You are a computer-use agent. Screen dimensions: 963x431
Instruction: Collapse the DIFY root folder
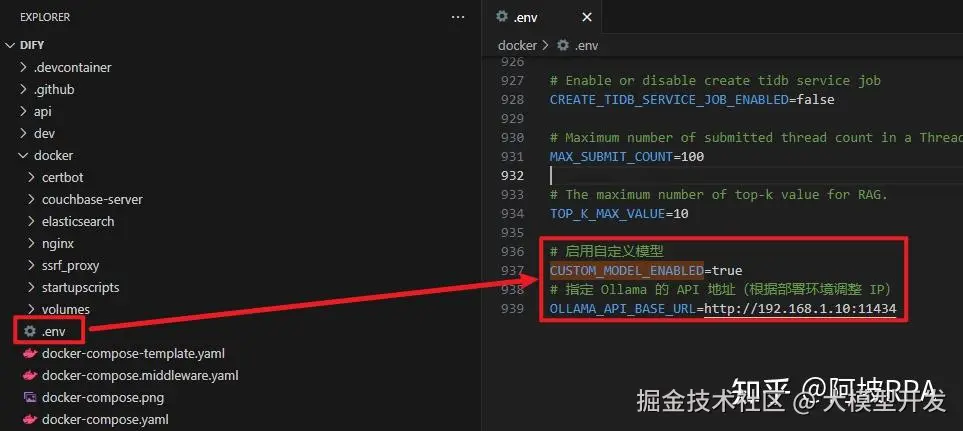click(10, 45)
